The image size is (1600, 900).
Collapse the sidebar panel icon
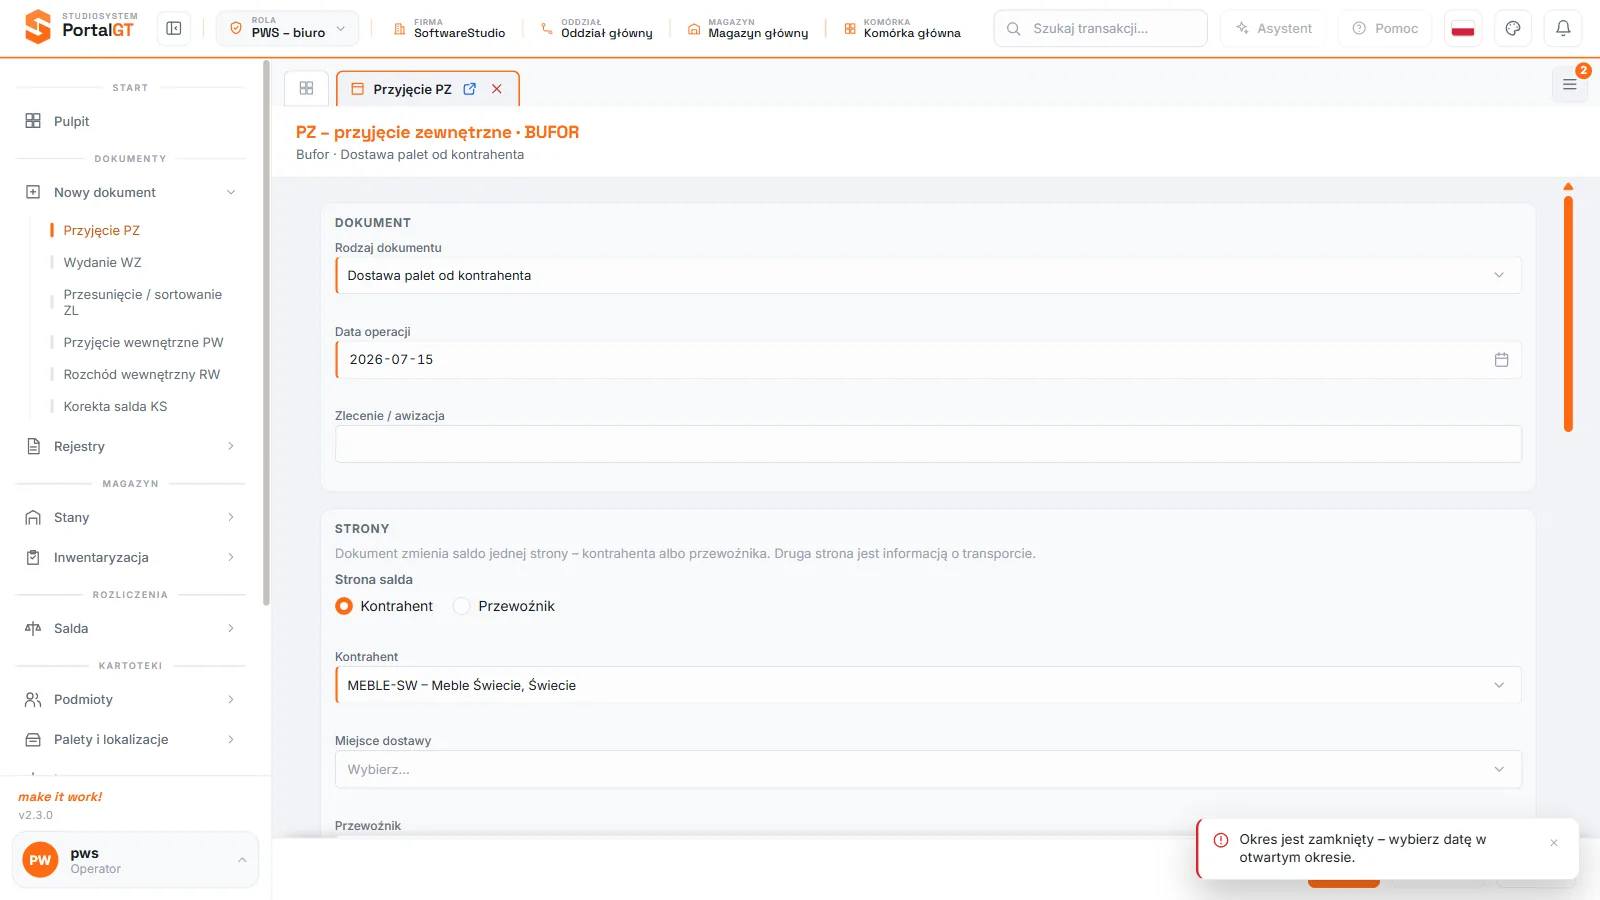coord(174,28)
